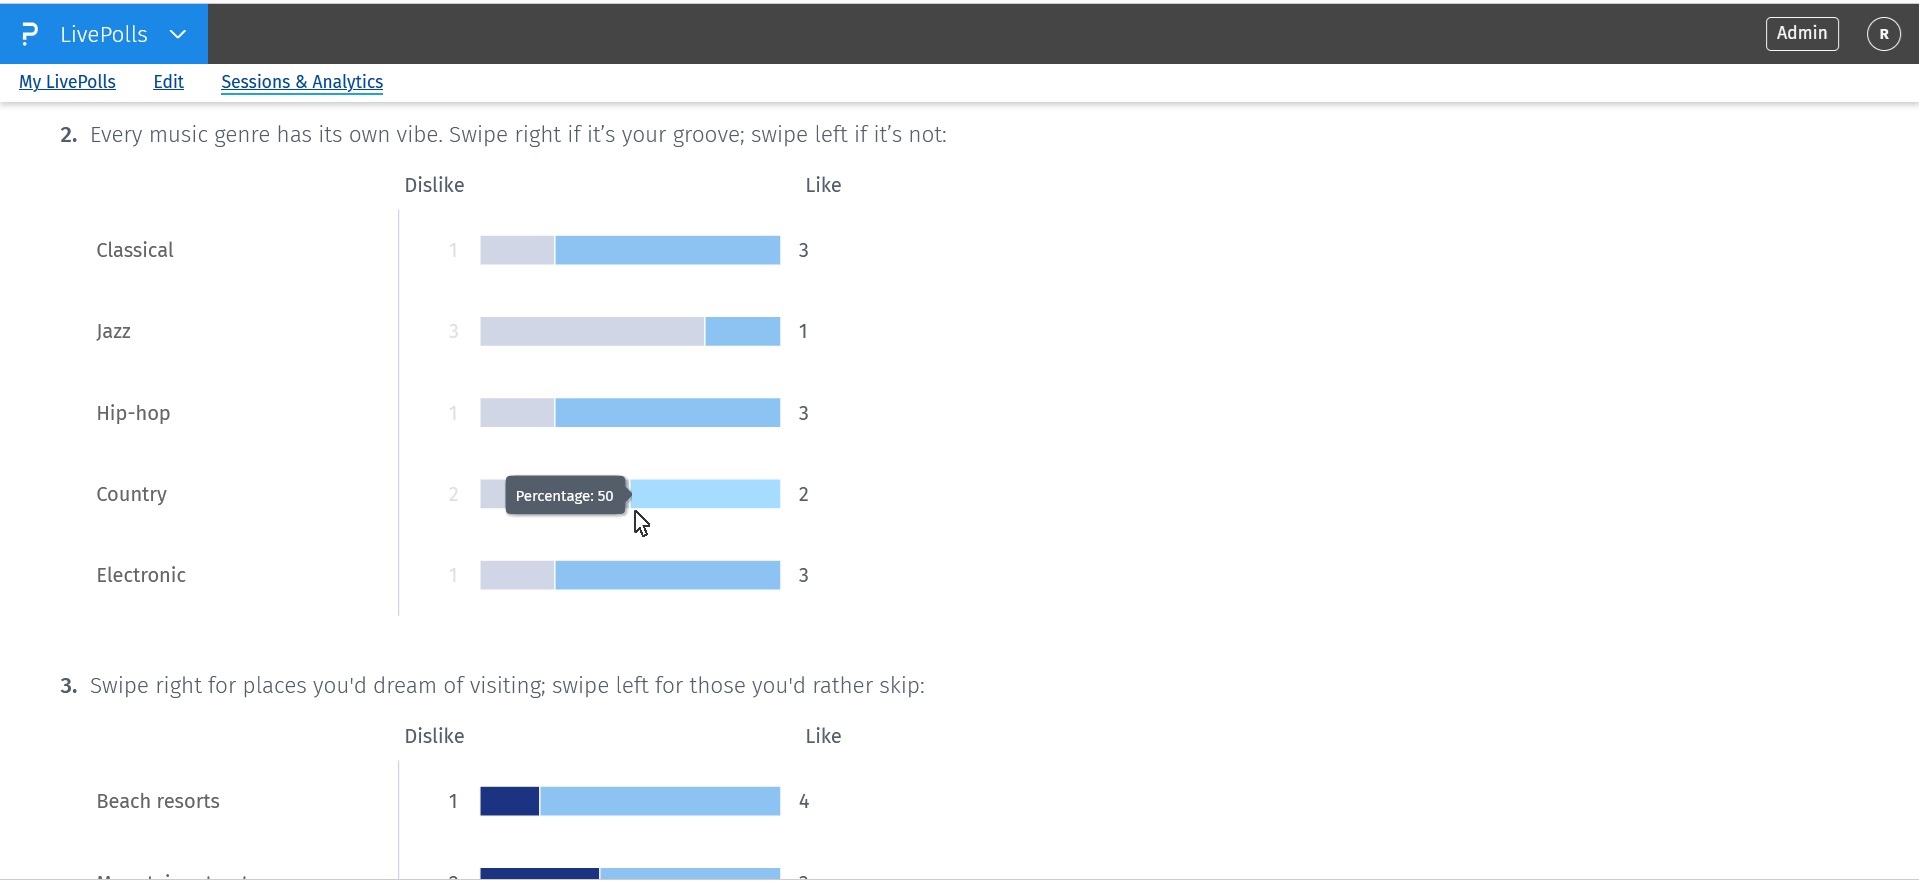Open My LivePolls page

[66, 82]
